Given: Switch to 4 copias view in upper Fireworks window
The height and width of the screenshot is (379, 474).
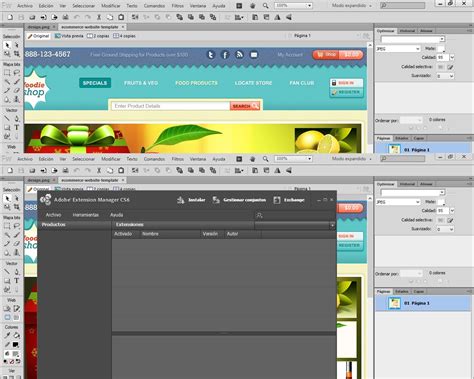Looking at the screenshot, I should click(x=124, y=36).
